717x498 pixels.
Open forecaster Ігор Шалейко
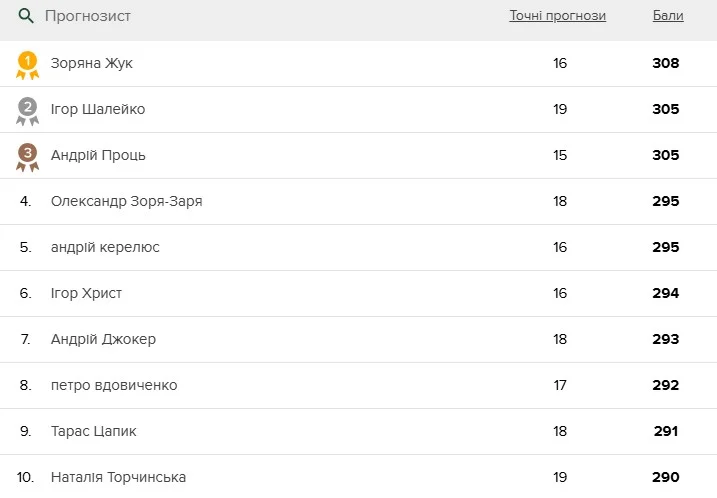coord(97,109)
